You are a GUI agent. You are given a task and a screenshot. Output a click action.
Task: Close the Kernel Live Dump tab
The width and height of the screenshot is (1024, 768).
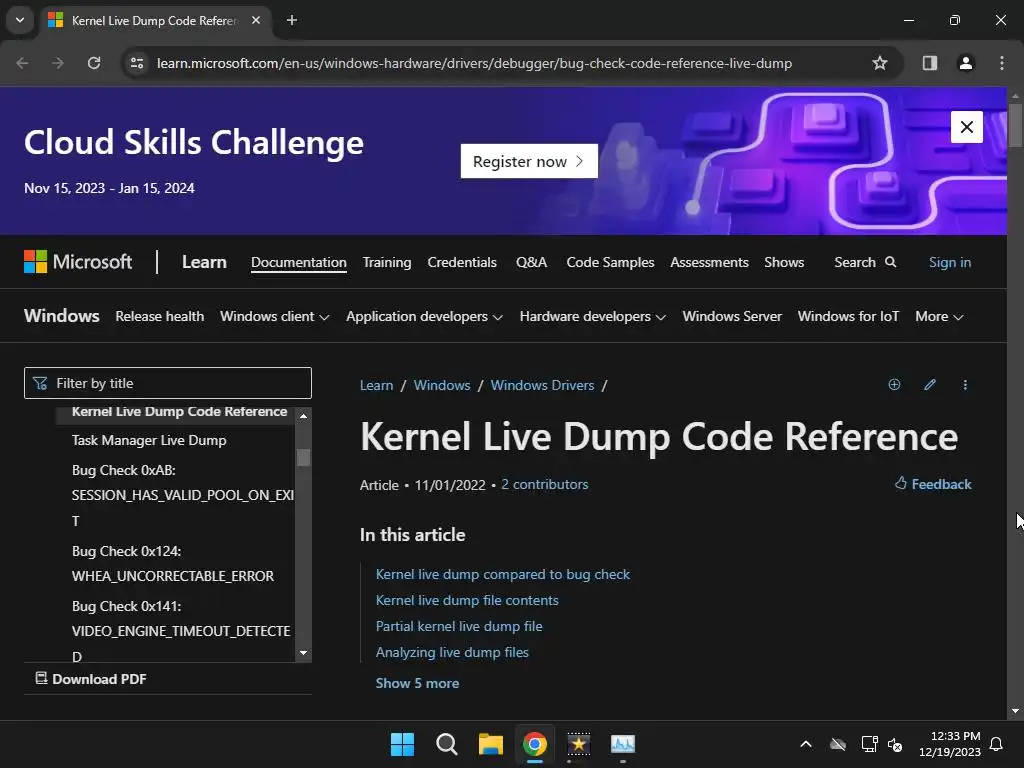[256, 20]
